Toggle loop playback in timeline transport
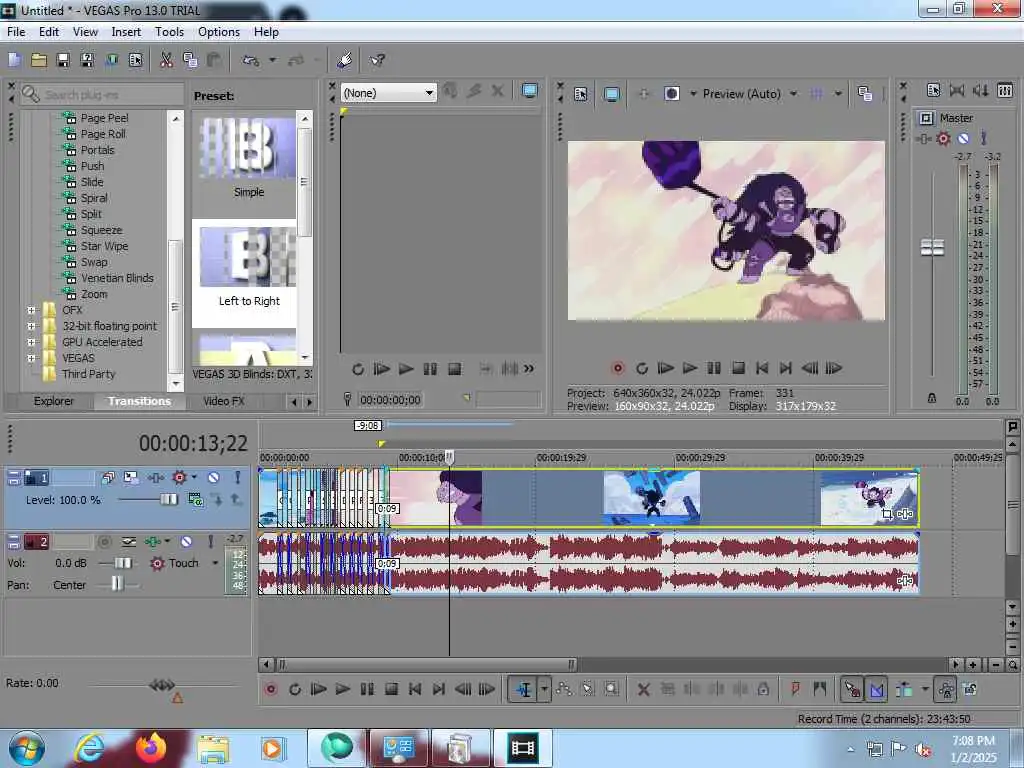Viewport: 1024px width, 768px height. 295,689
